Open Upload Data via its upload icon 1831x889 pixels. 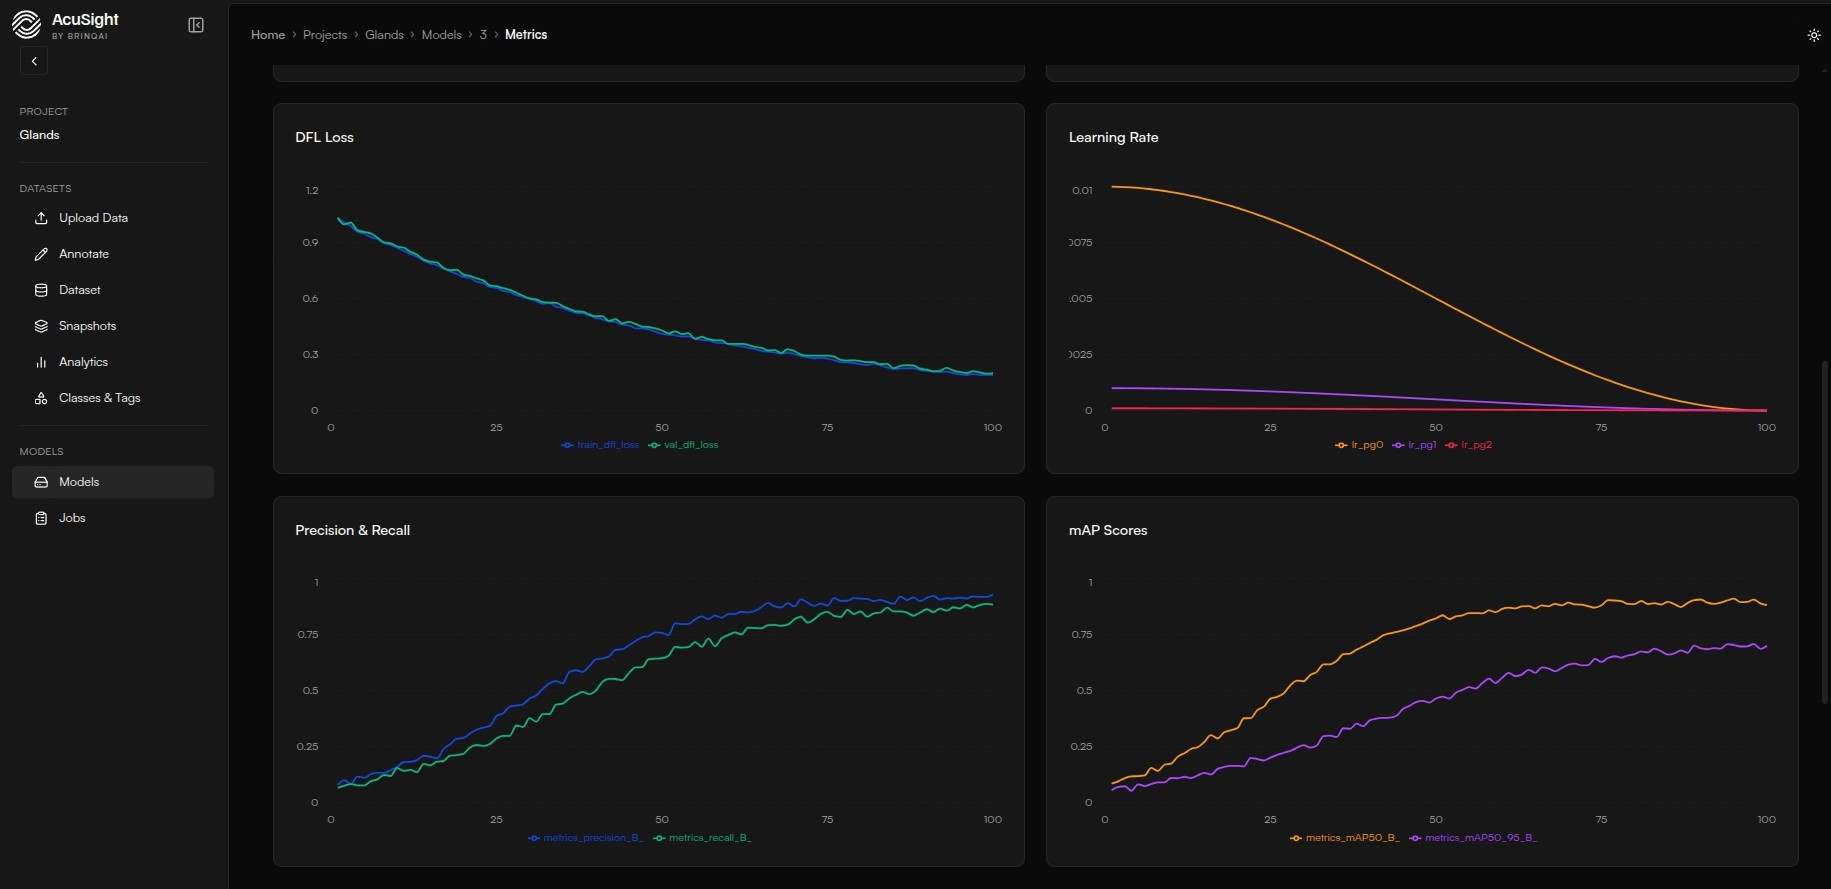pyautogui.click(x=41, y=218)
